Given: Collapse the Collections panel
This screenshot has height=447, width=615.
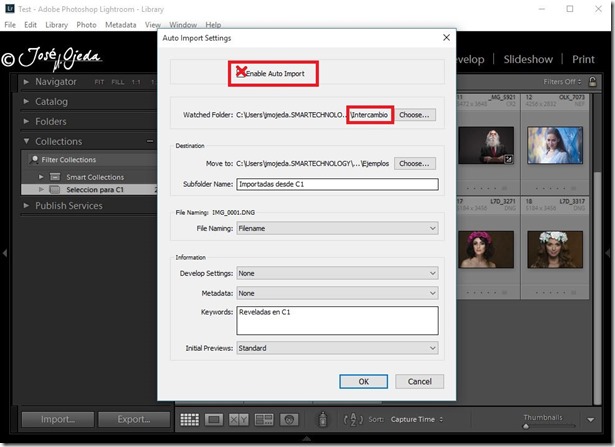Looking at the screenshot, I should tap(26, 141).
